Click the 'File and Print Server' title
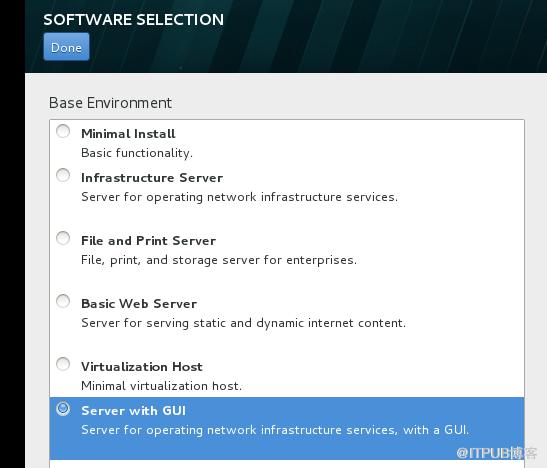The image size is (547, 468). coord(148,241)
